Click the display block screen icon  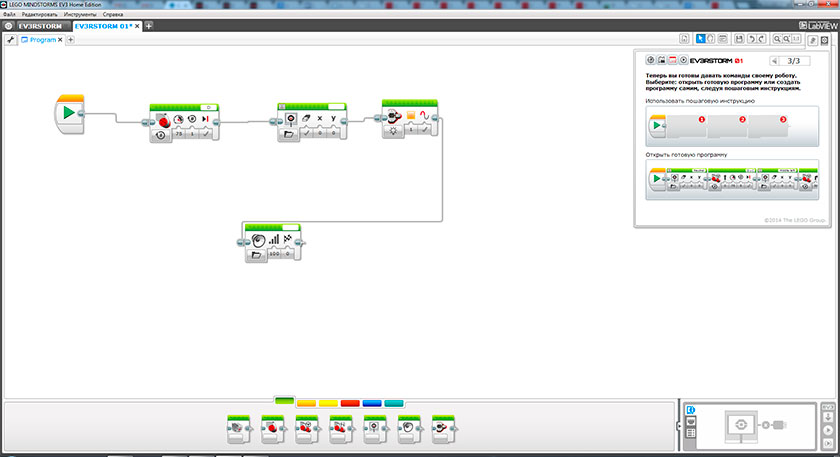pos(291,118)
